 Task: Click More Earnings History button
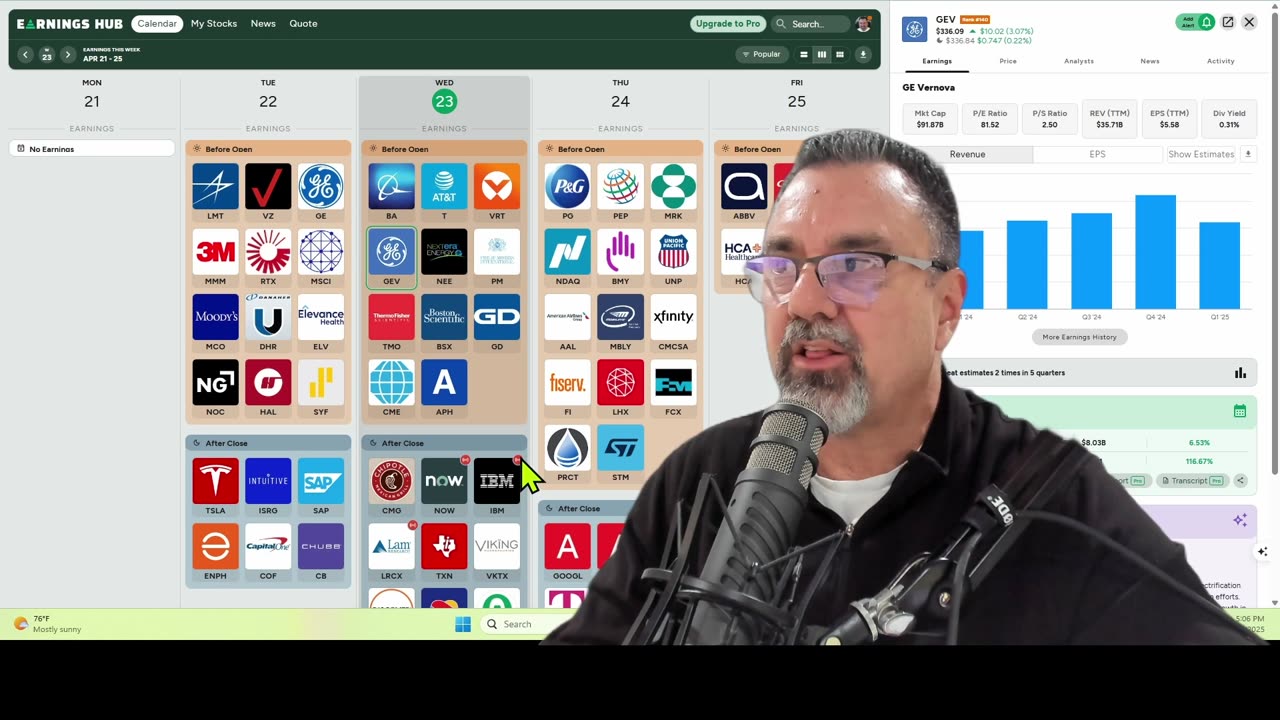[1079, 337]
